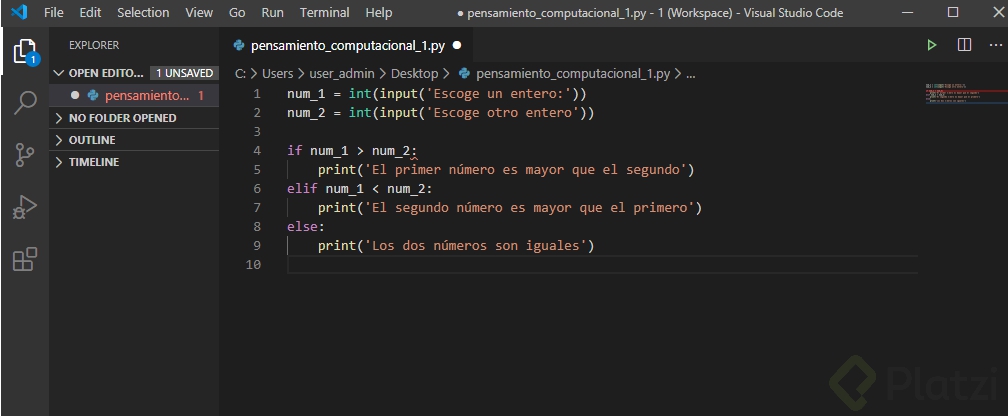1008x416 pixels.
Task: Click the 'Los dos números son iguales' string
Action: (x=476, y=246)
